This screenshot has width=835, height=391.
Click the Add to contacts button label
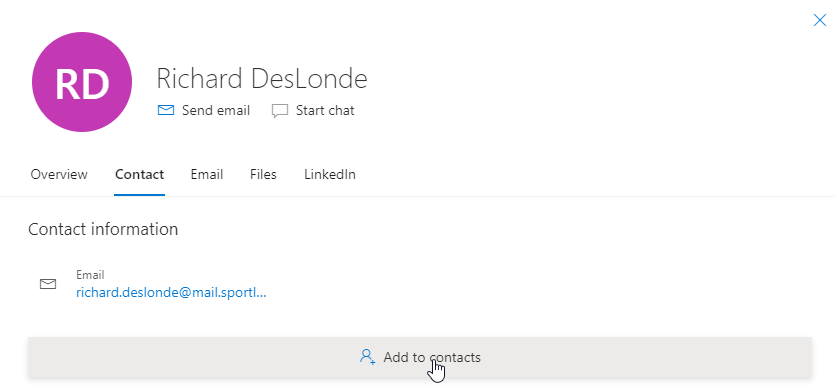(432, 357)
